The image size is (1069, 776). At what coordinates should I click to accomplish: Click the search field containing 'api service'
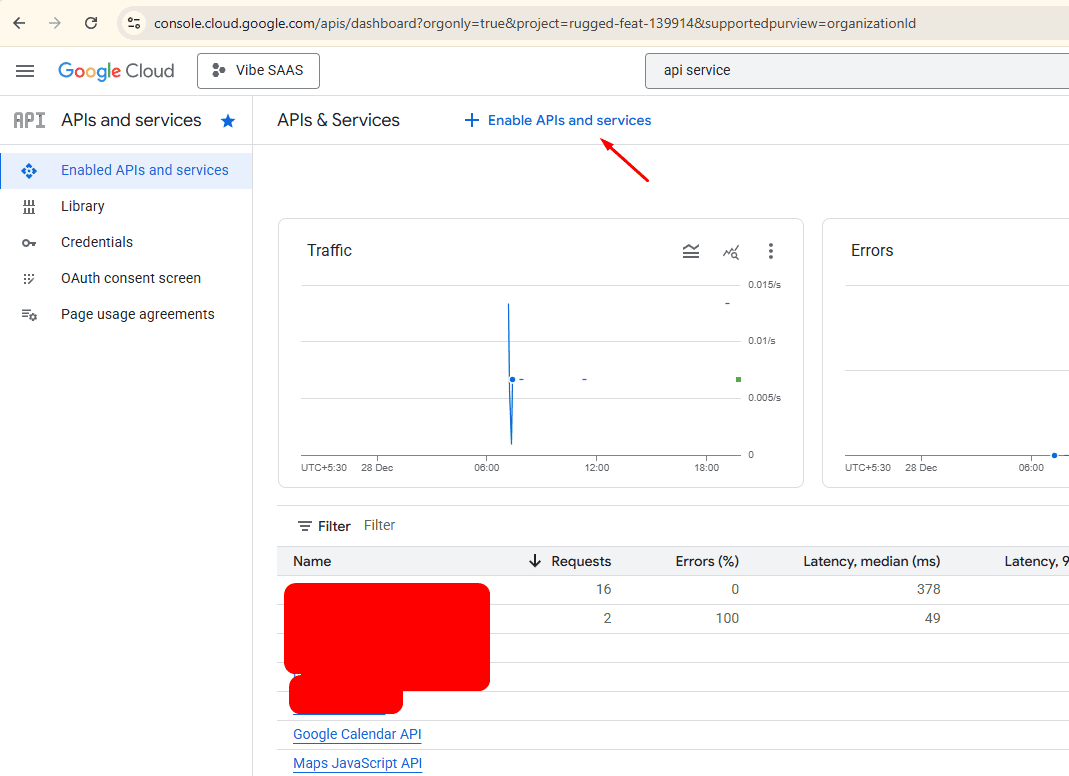[857, 71]
